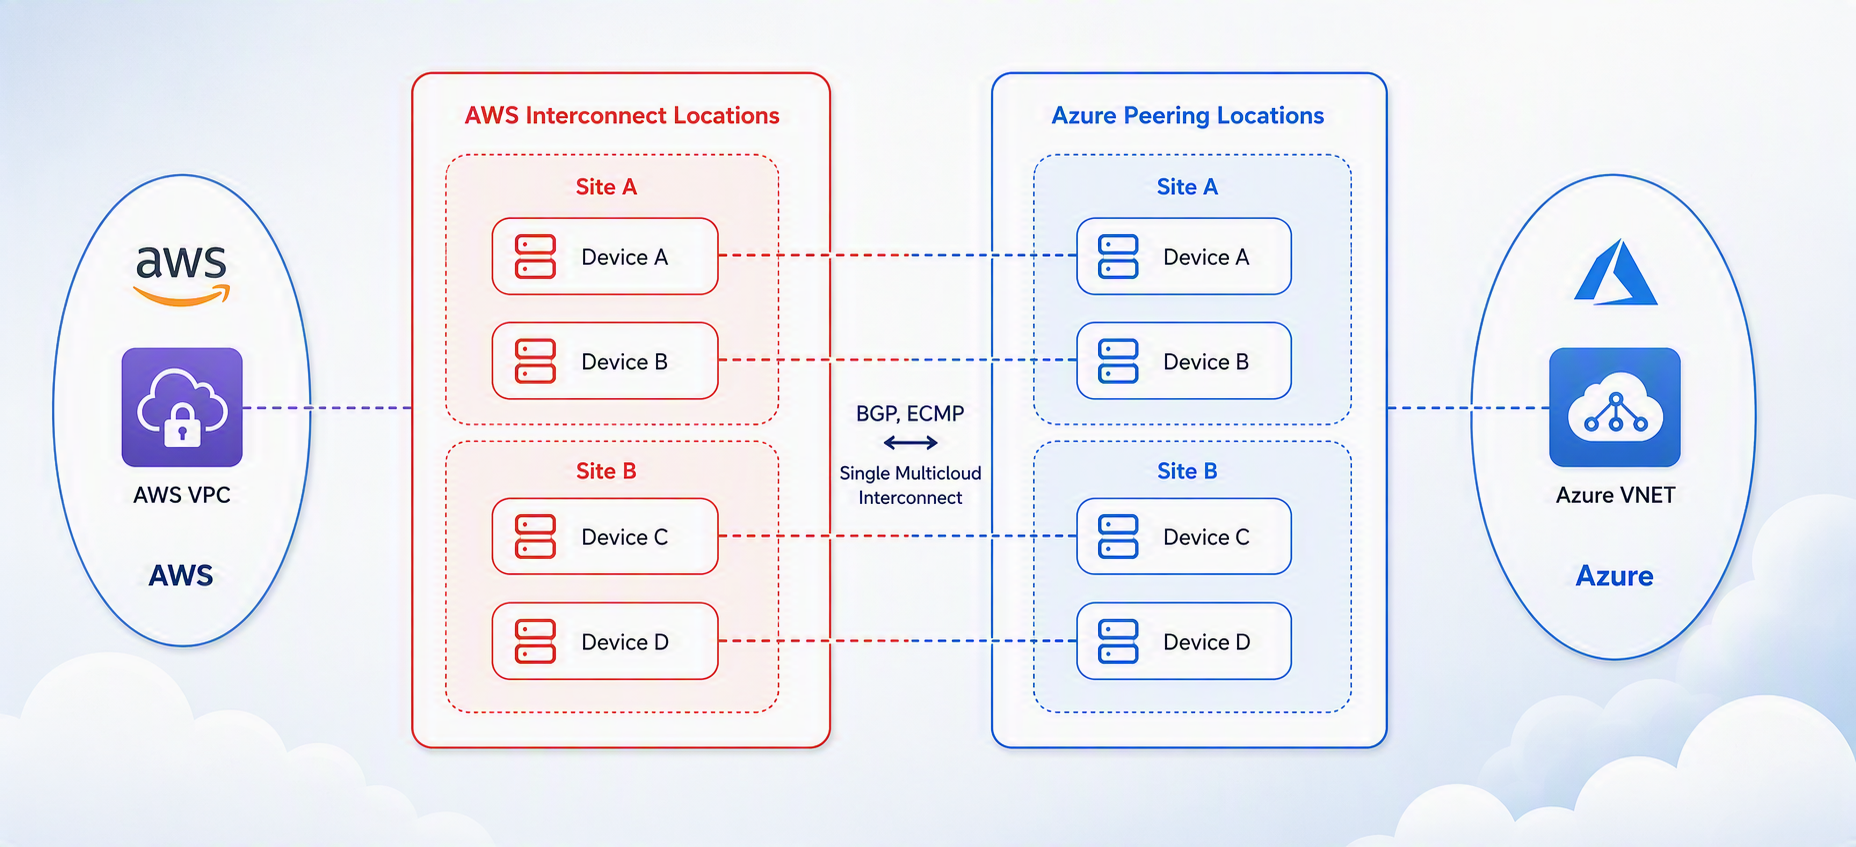Click the "Single Multicloud Interconnect" text

pyautogui.click(x=910, y=485)
